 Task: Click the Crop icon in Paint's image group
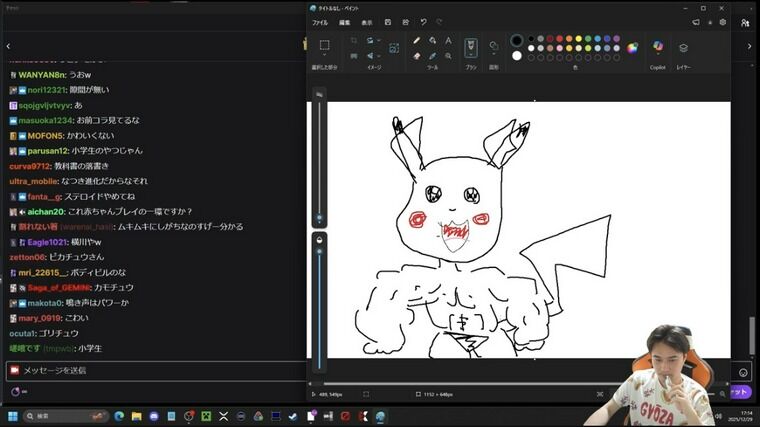(x=354, y=41)
